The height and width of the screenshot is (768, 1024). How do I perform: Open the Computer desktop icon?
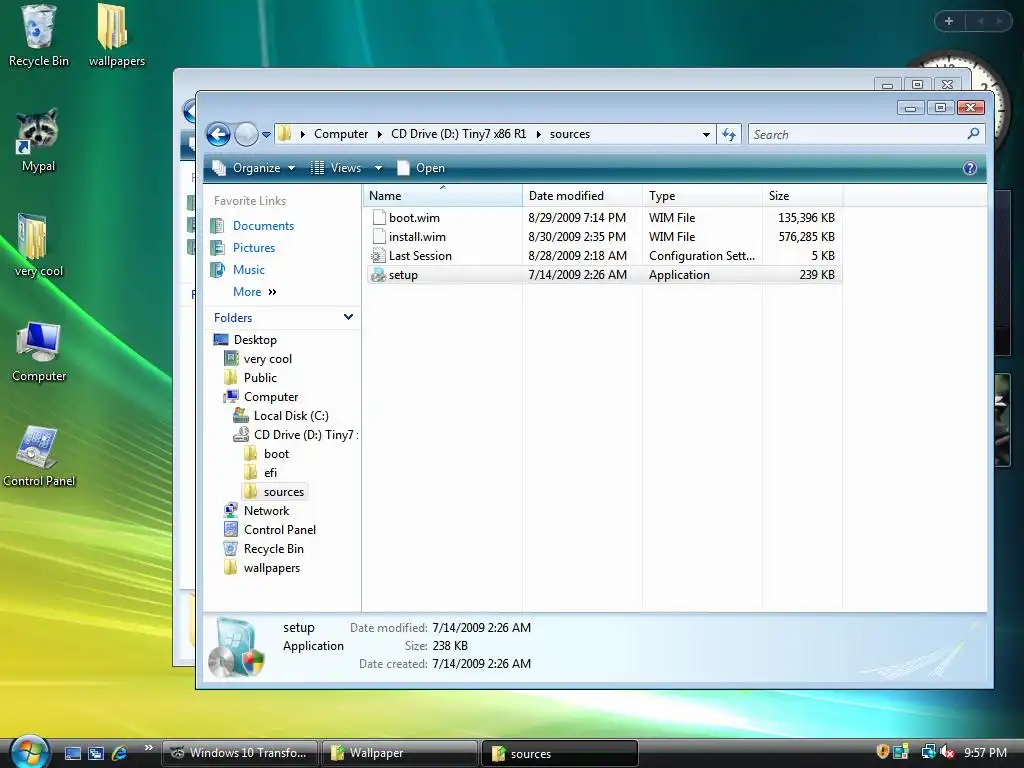click(39, 351)
